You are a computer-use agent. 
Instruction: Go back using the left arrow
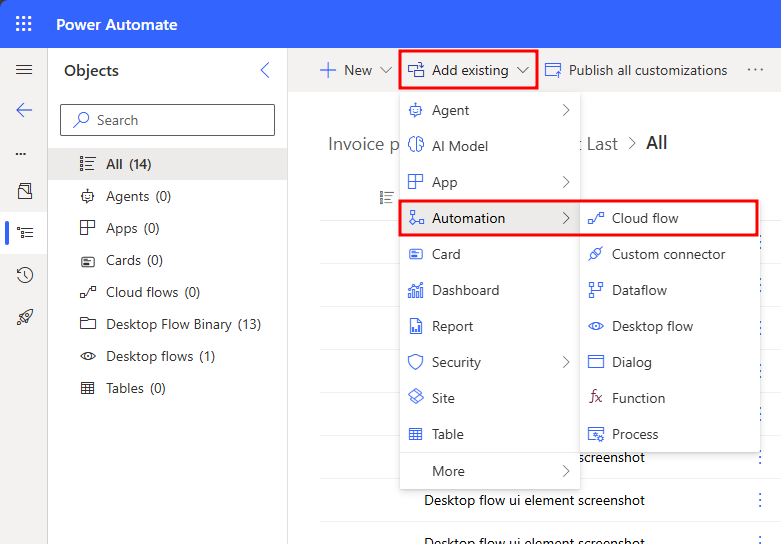point(24,110)
